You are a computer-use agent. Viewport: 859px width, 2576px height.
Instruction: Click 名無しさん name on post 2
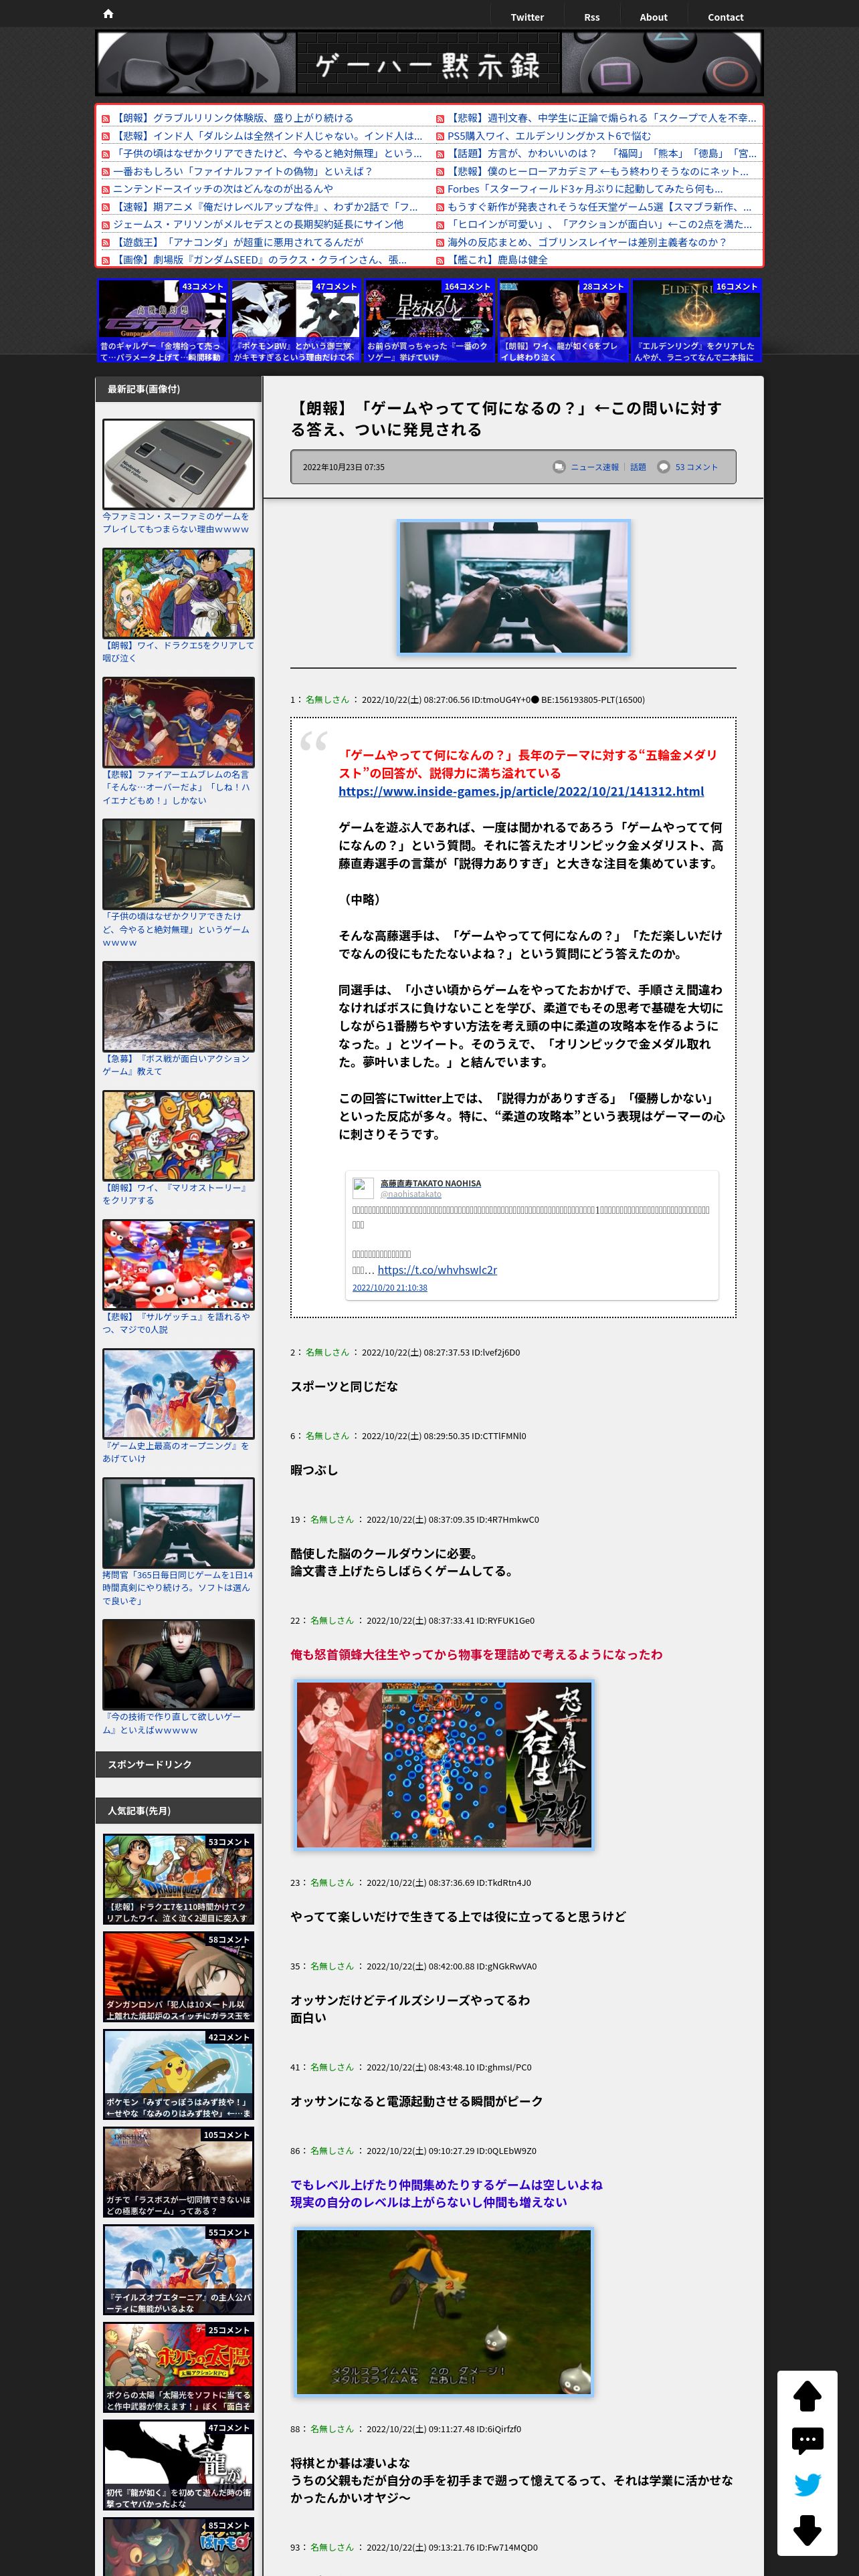(327, 1352)
